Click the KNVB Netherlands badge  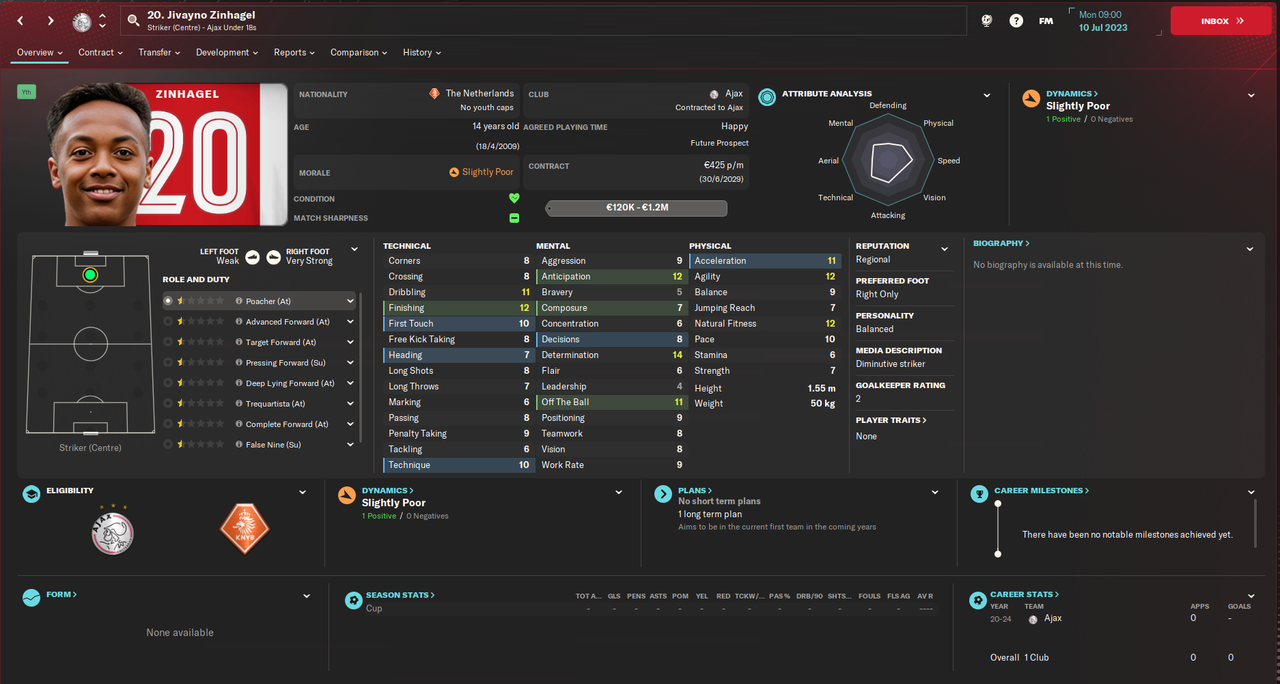(x=245, y=530)
